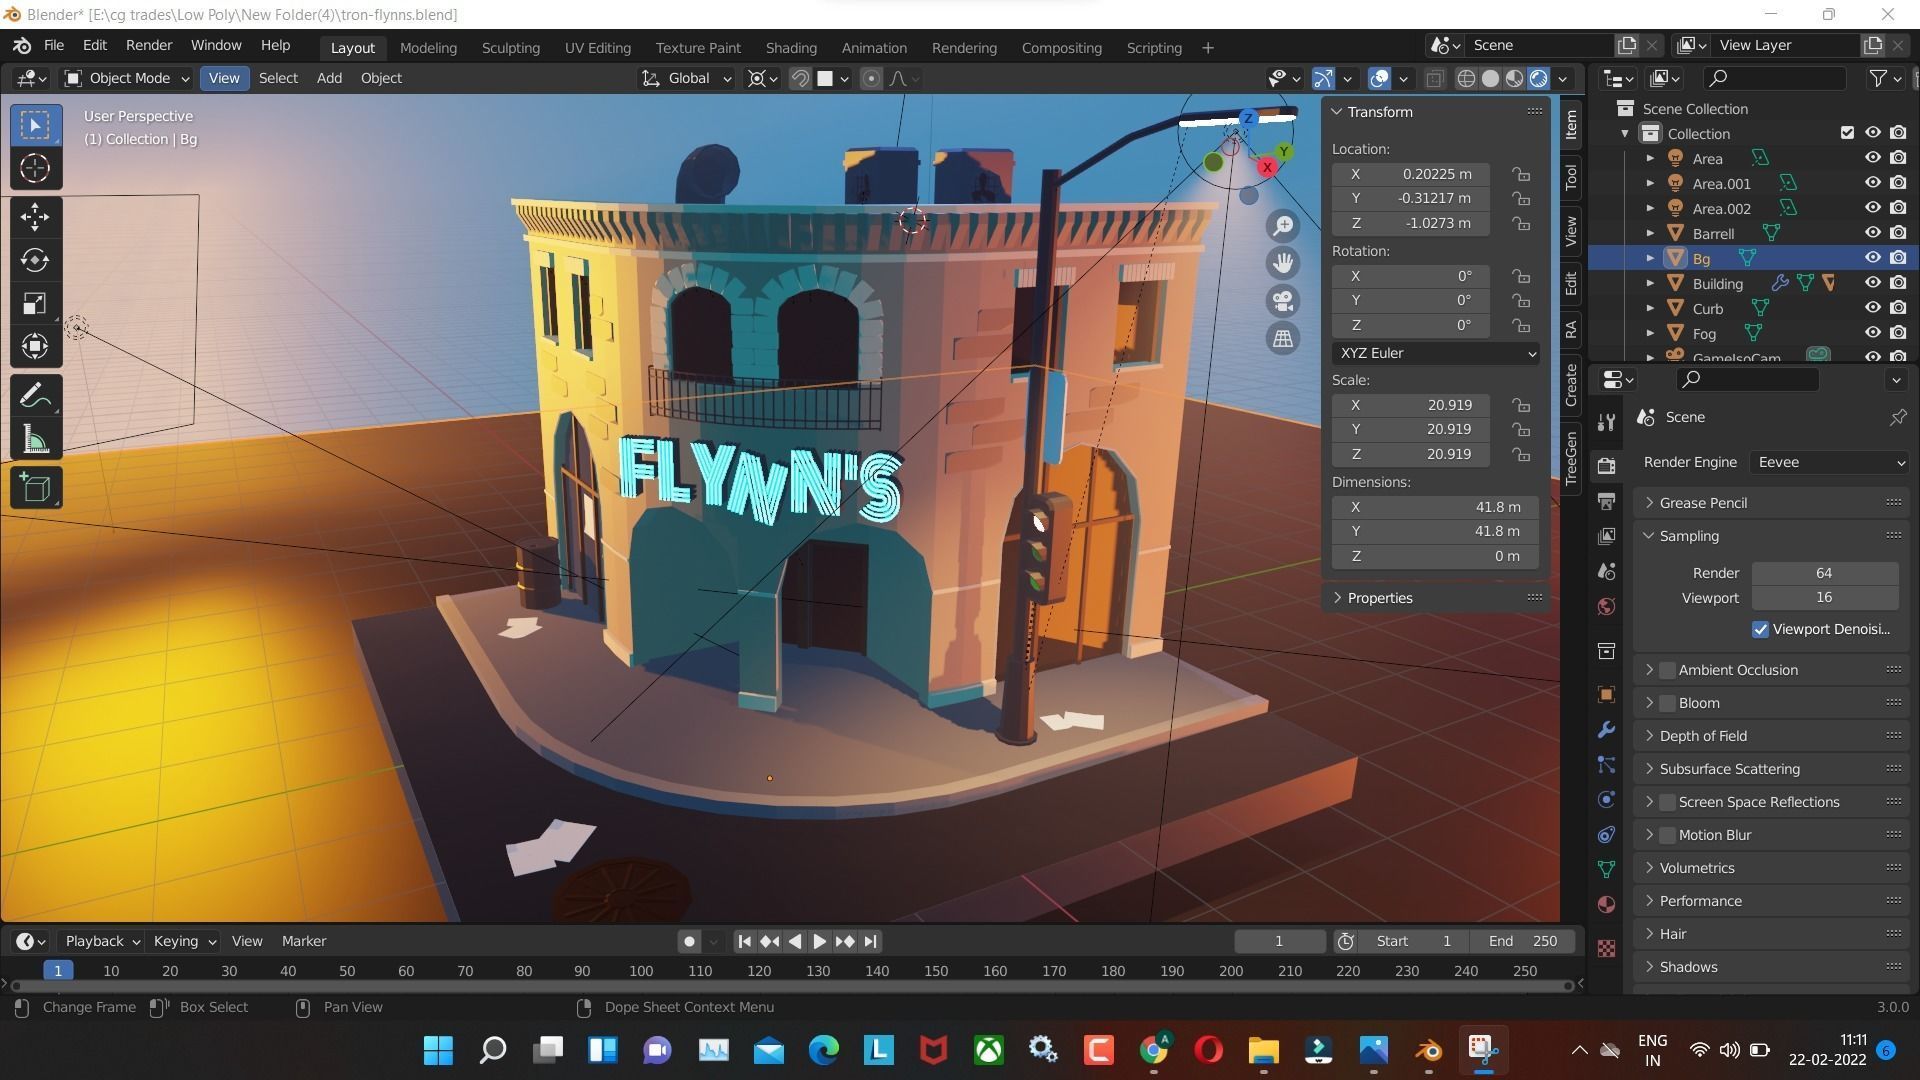Open the File menu
This screenshot has height=1080, width=1920.
pyautogui.click(x=54, y=46)
